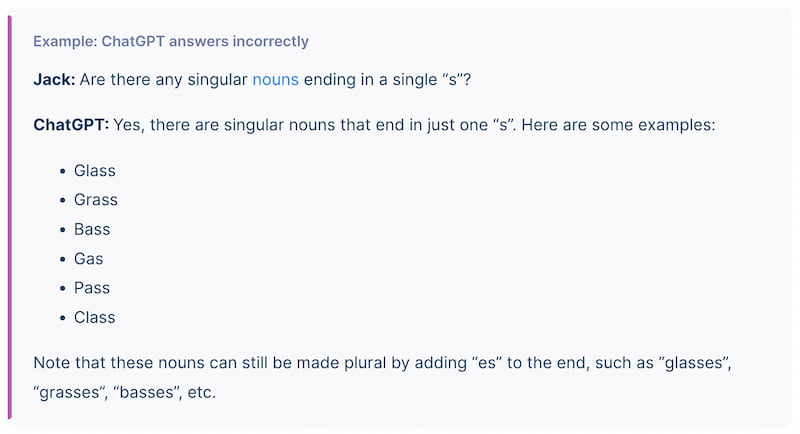Click the "Example: ChatGPT answers incorrectly" heading
The height and width of the screenshot is (434, 800).
point(171,41)
